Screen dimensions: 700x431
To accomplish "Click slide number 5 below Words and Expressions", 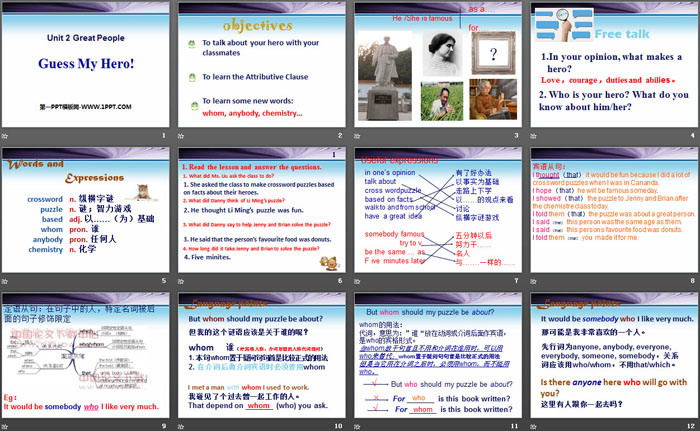I will (x=164, y=280).
